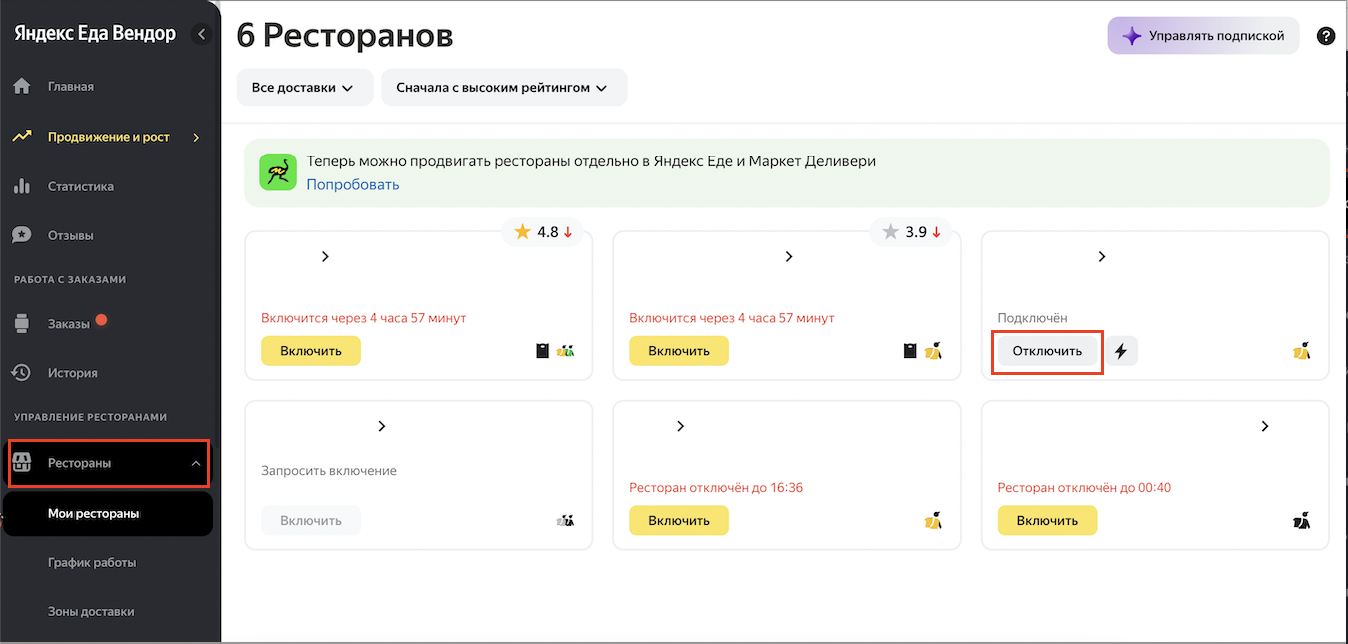Click the courier icon in the Подключён card
This screenshot has height=644, width=1348.
click(1302, 351)
